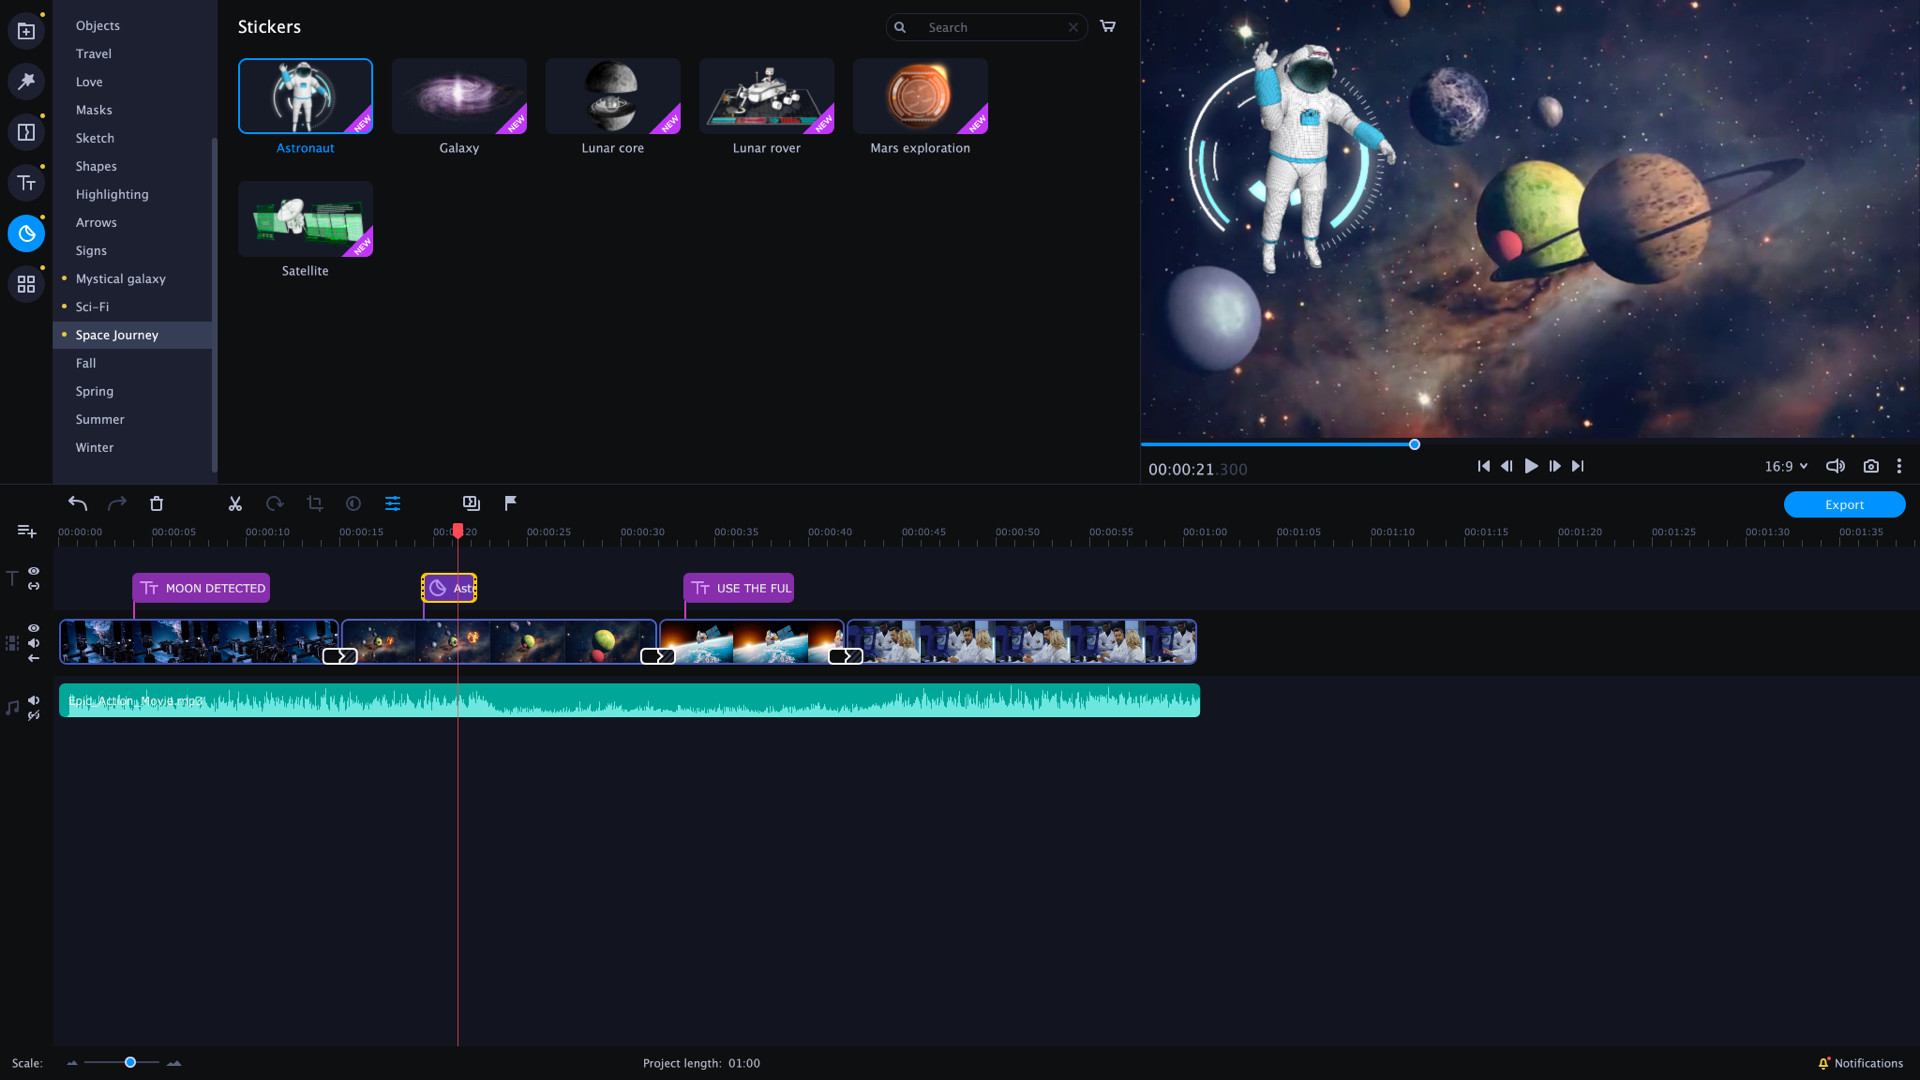Select the Satellite sticker thumbnail
The height and width of the screenshot is (1080, 1920).
pyautogui.click(x=305, y=219)
